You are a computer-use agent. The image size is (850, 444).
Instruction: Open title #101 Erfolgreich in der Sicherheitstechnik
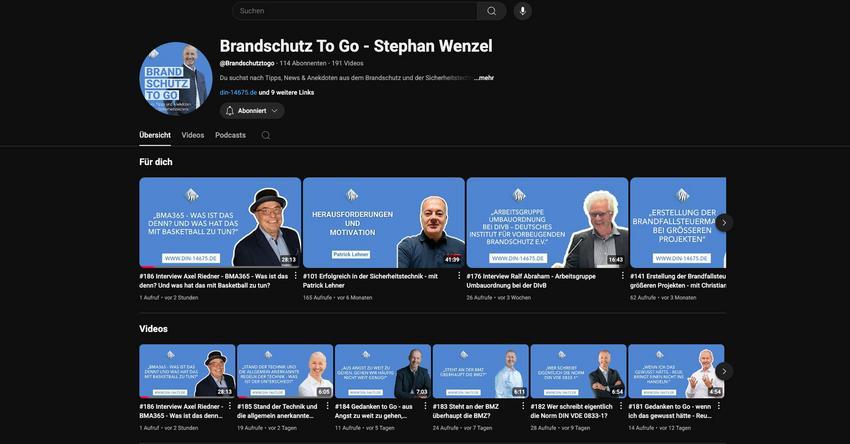click(371, 281)
